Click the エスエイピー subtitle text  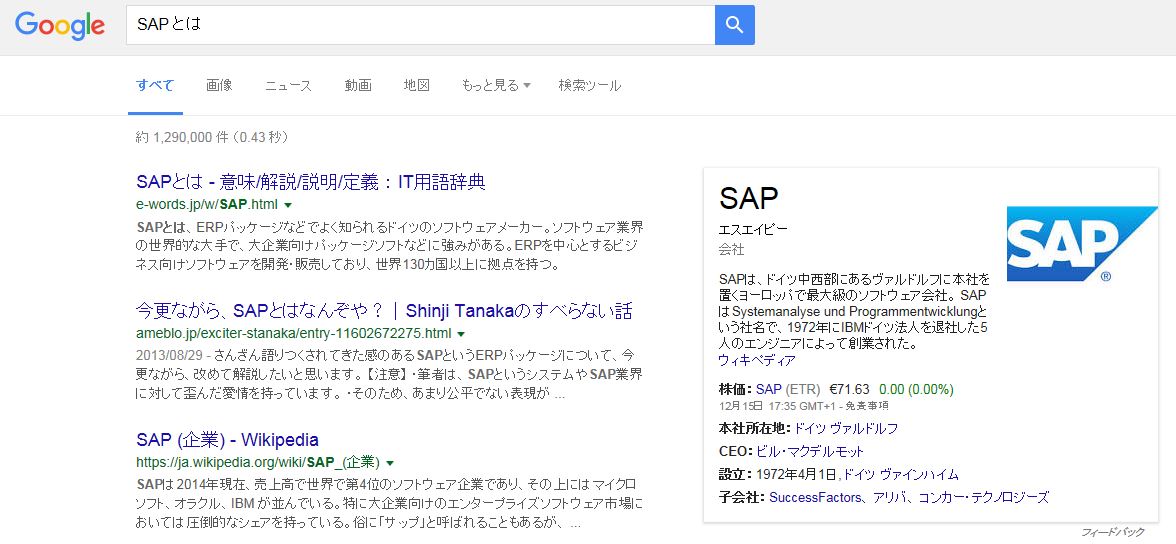point(753,230)
